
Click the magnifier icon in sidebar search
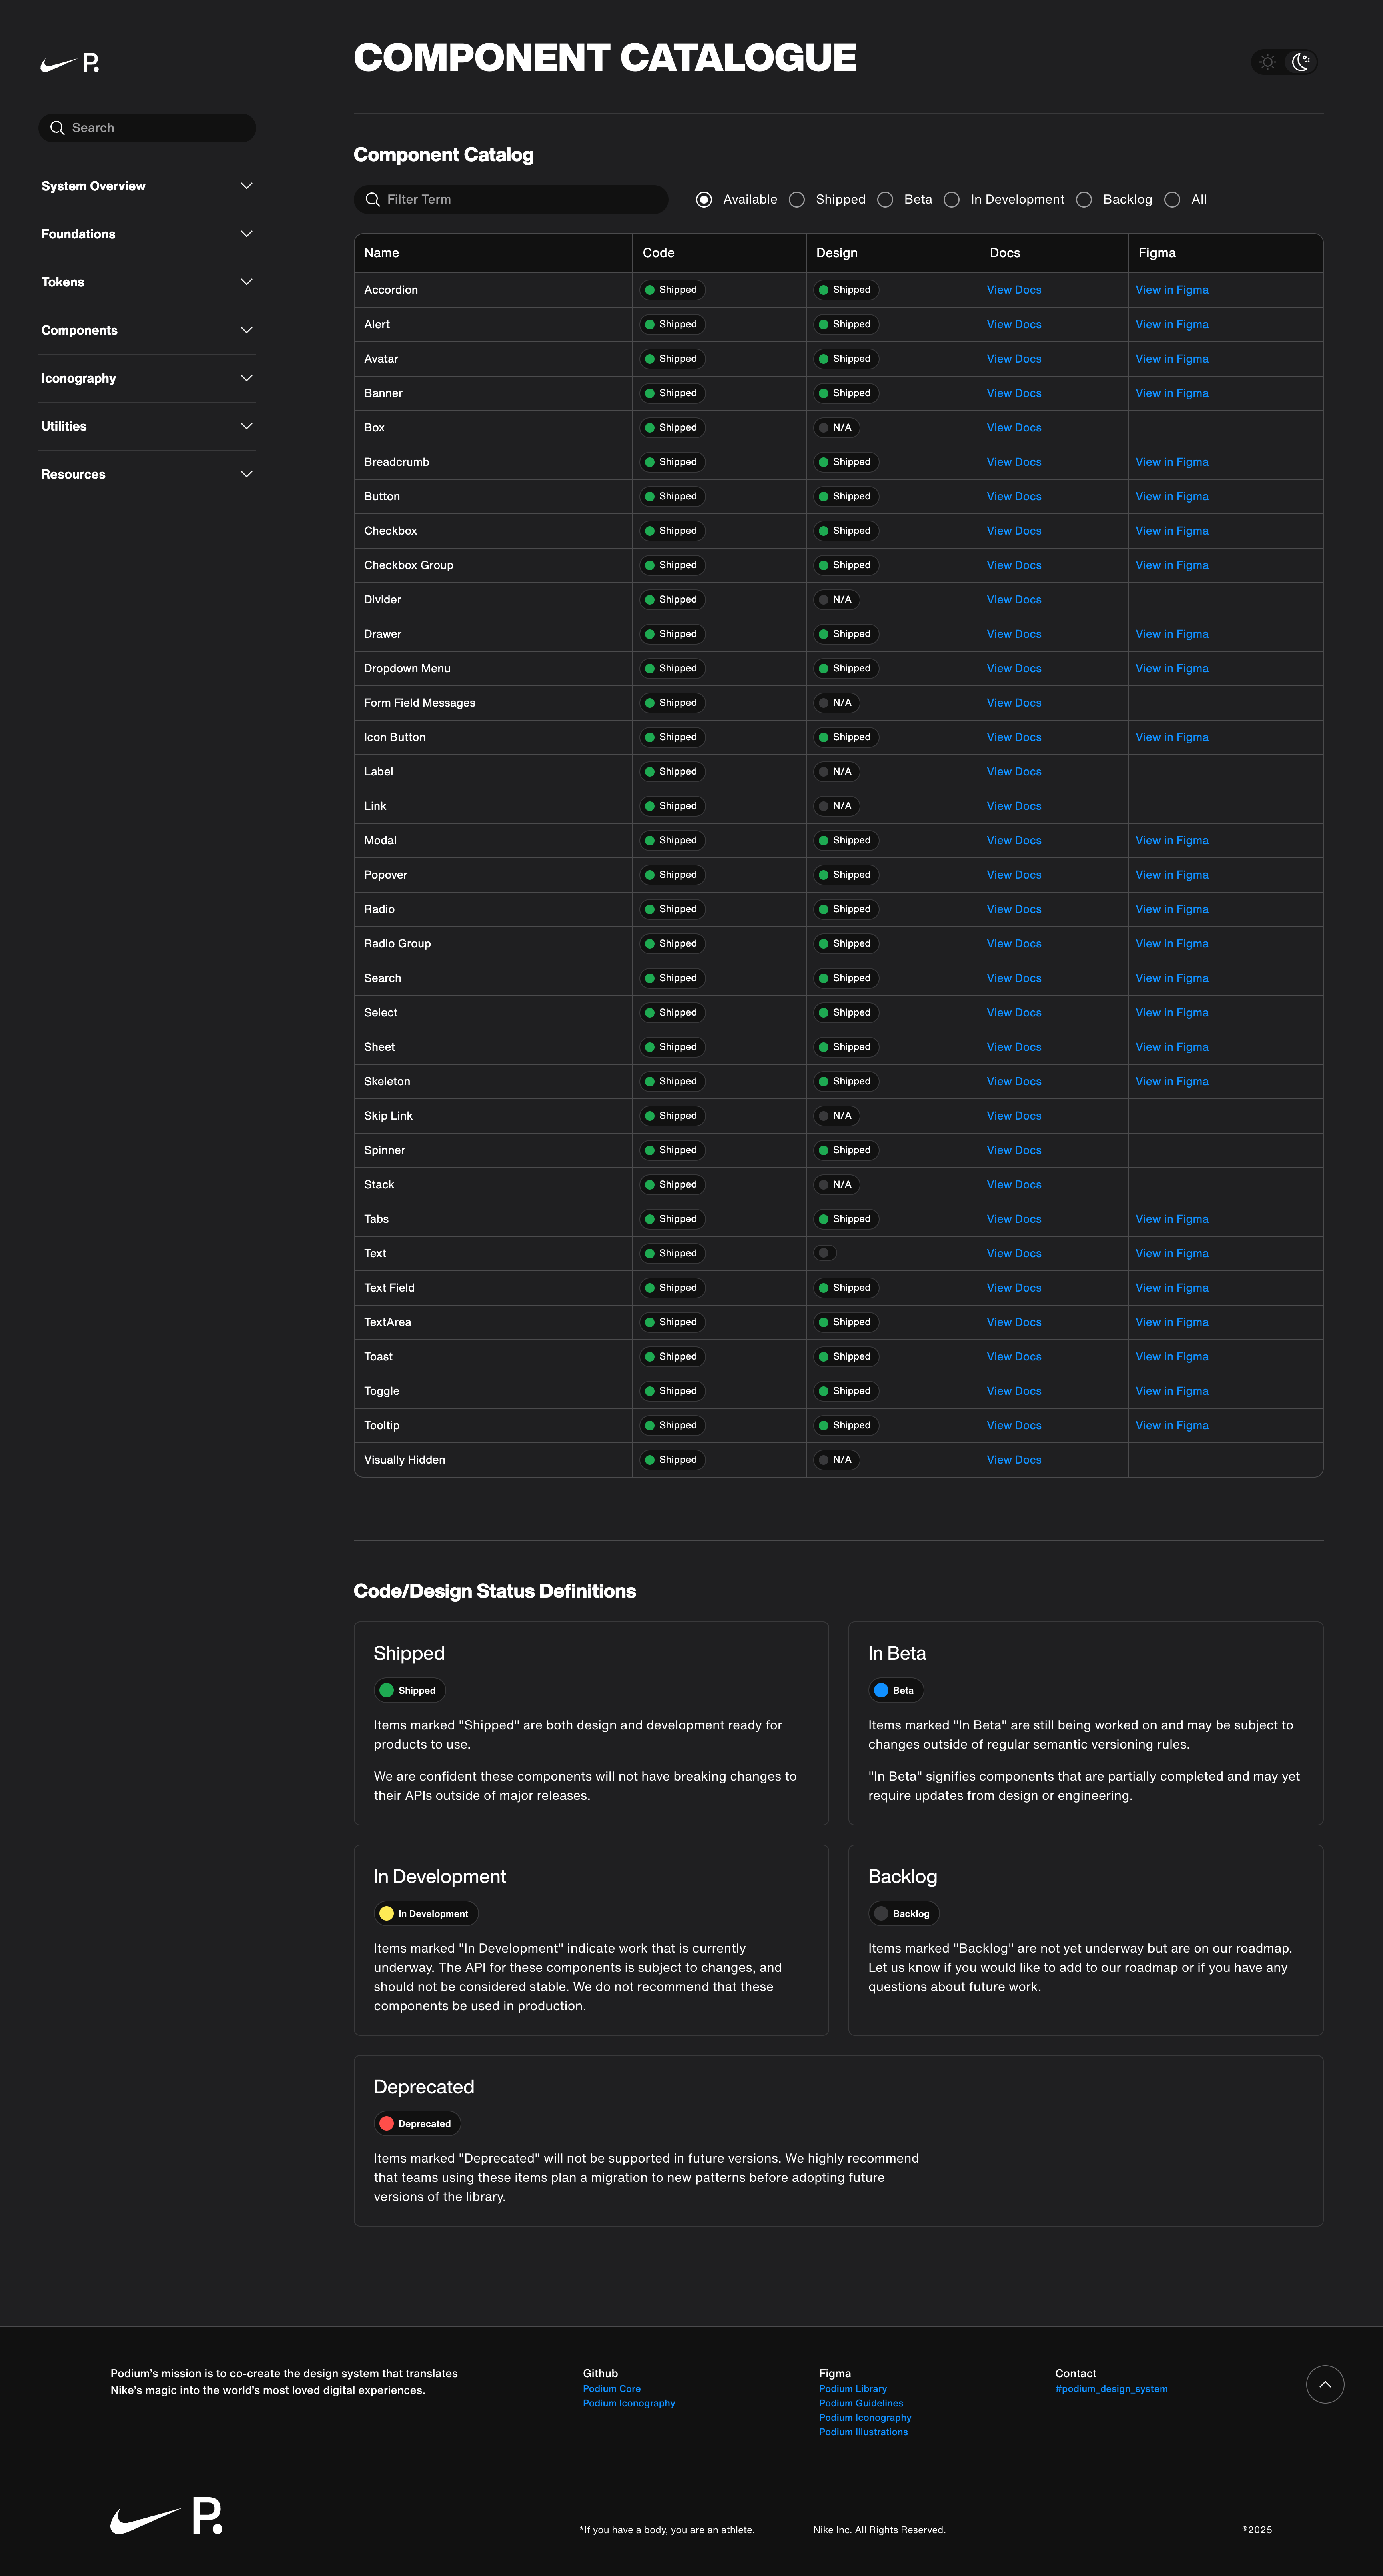point(57,128)
